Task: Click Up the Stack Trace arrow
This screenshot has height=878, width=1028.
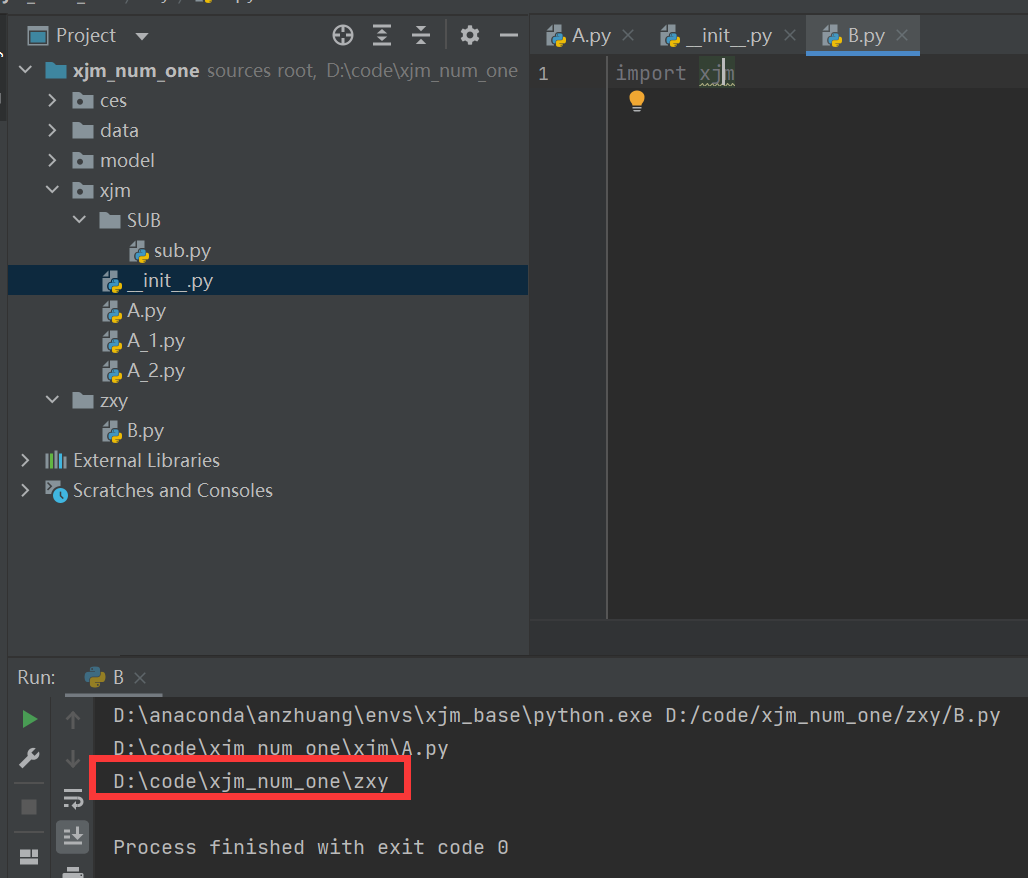Action: click(73, 719)
